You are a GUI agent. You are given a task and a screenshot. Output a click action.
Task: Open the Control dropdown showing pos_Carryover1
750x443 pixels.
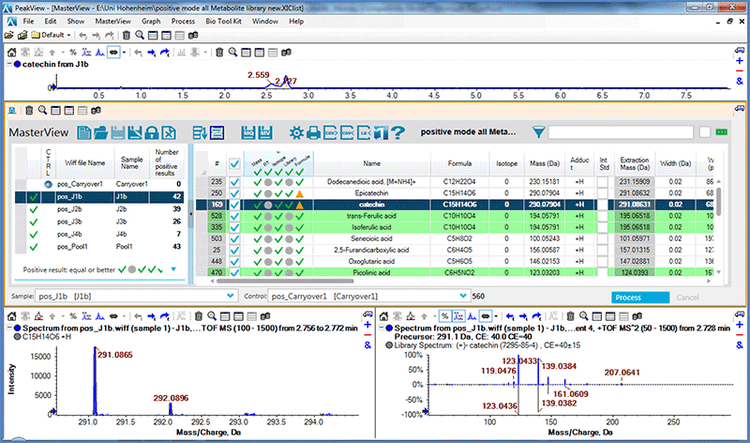(461, 296)
